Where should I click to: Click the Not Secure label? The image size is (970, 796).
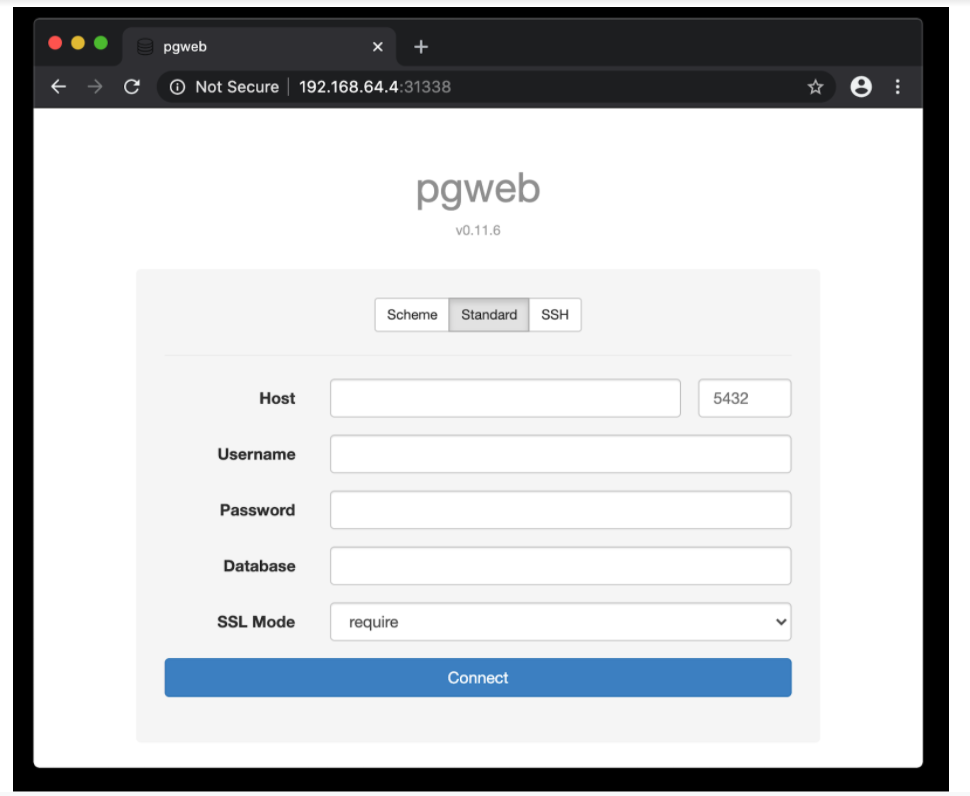(x=237, y=87)
